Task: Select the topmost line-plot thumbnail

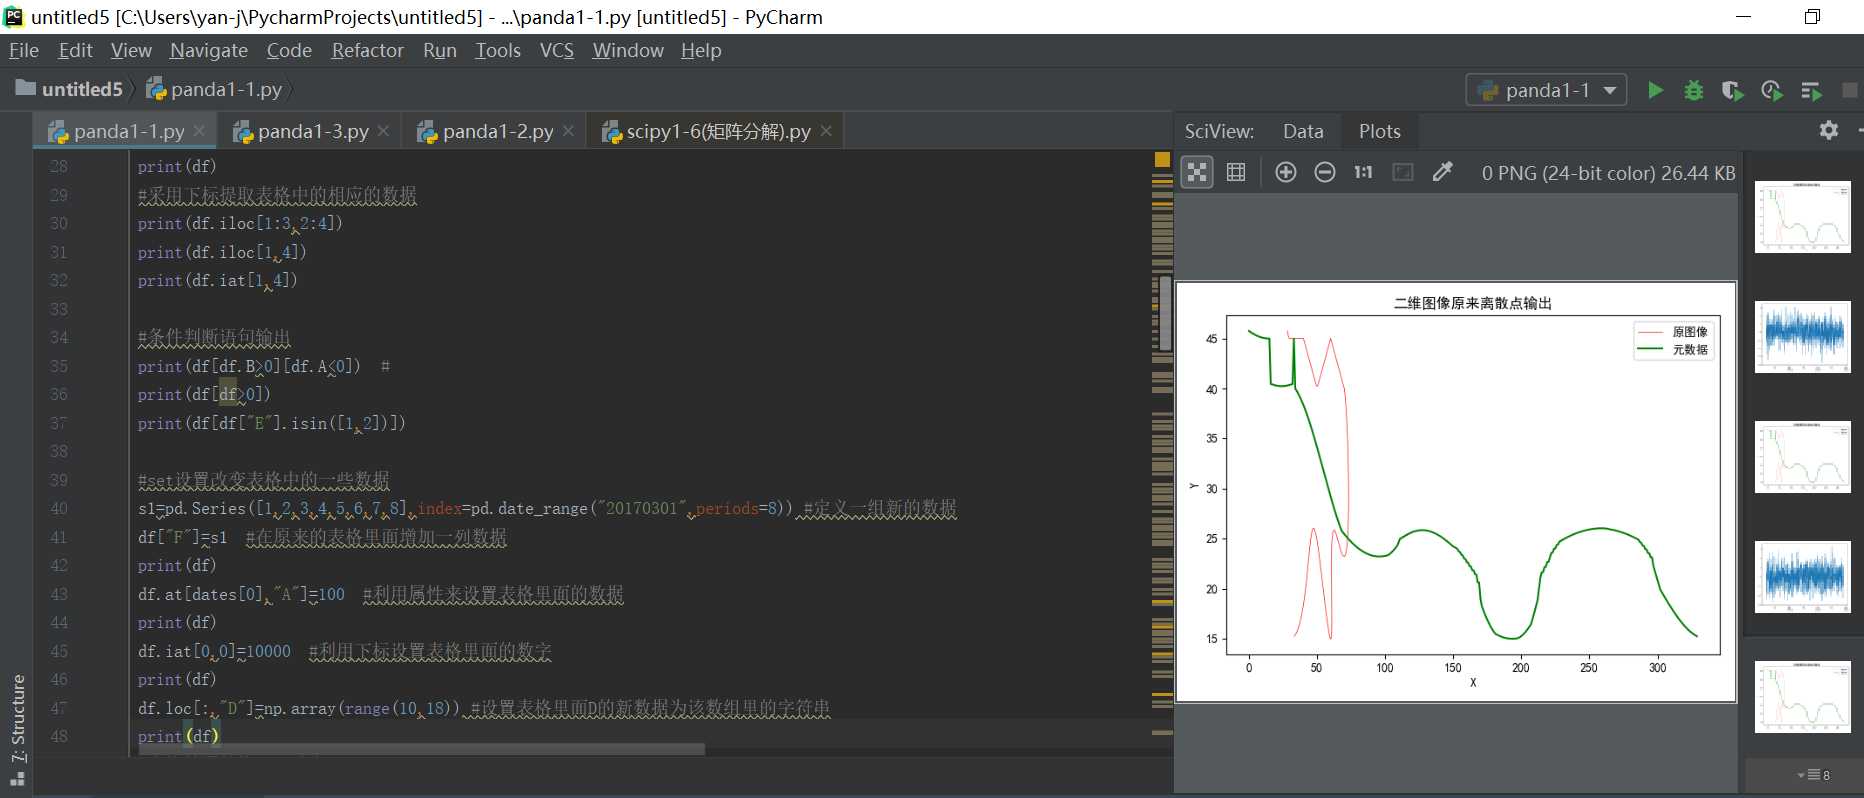Action: click(1802, 217)
